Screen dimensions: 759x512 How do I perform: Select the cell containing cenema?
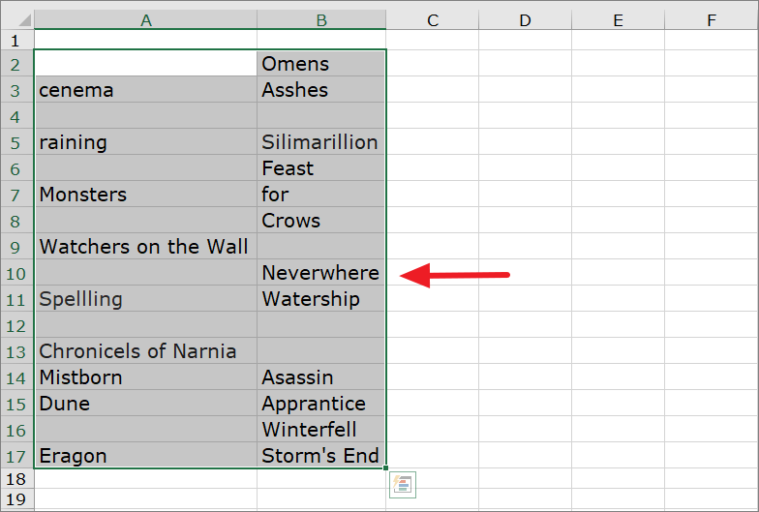tap(146, 90)
